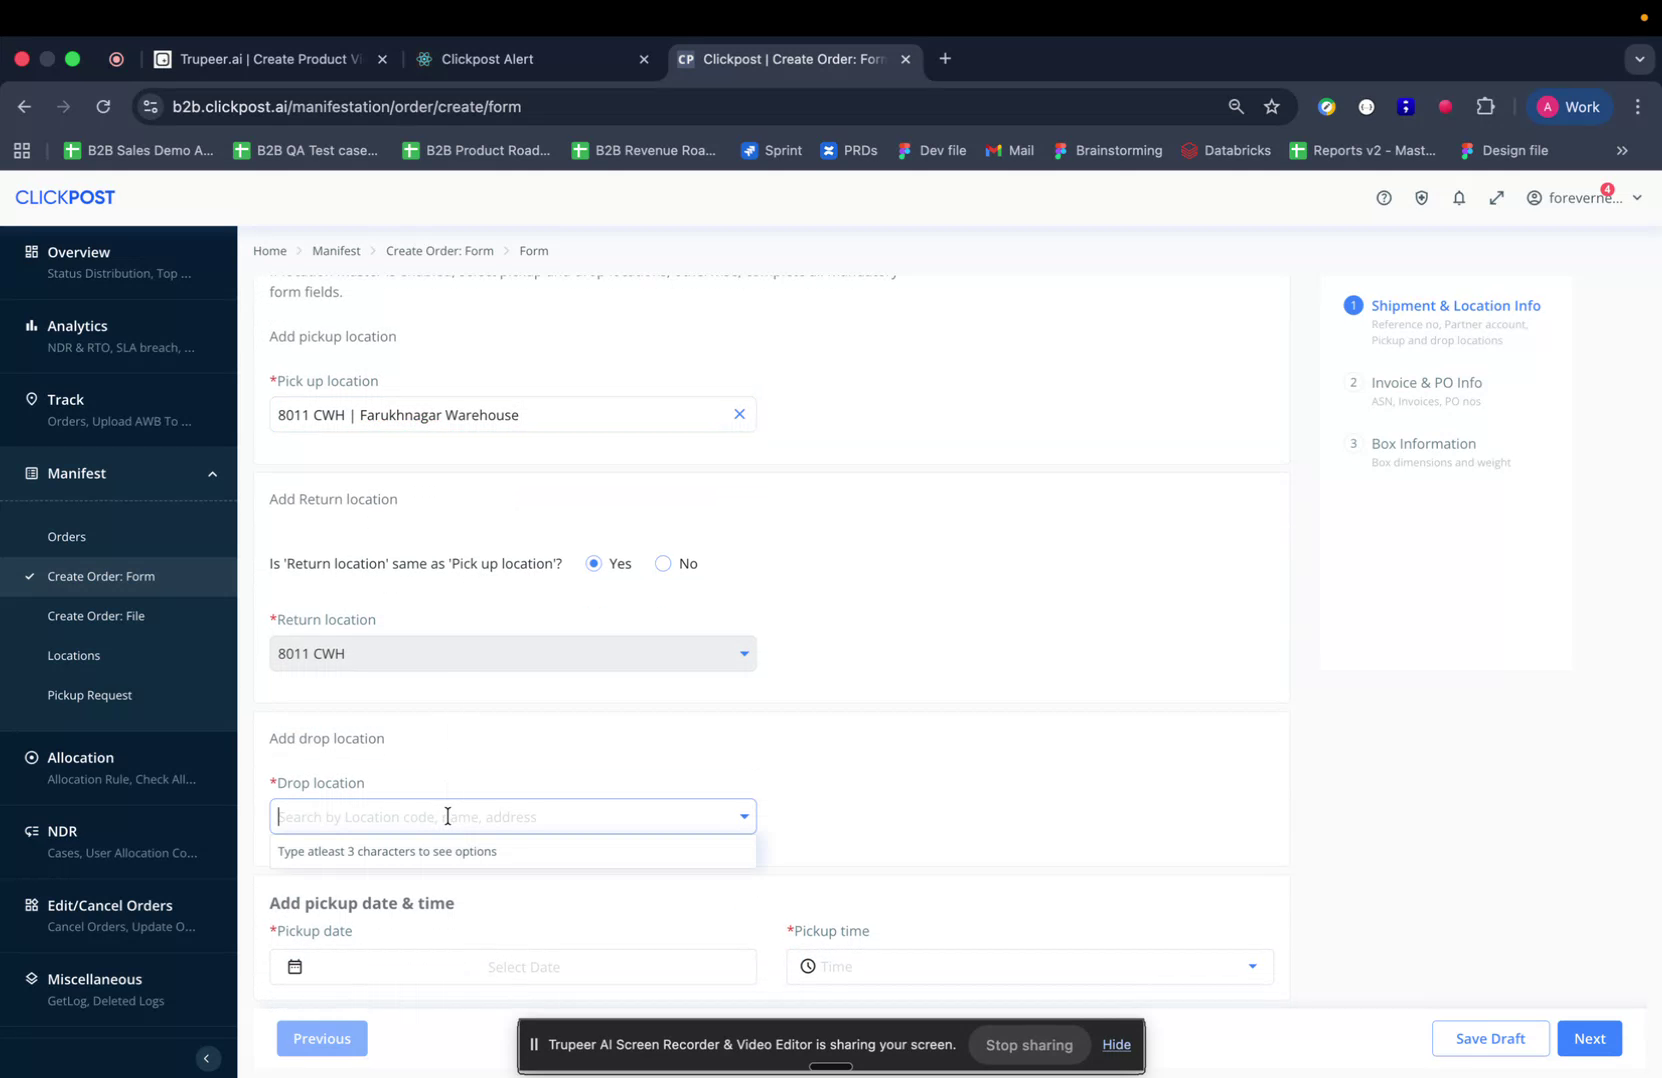
Task: Click the notifications bell icon
Action: [x=1459, y=197]
